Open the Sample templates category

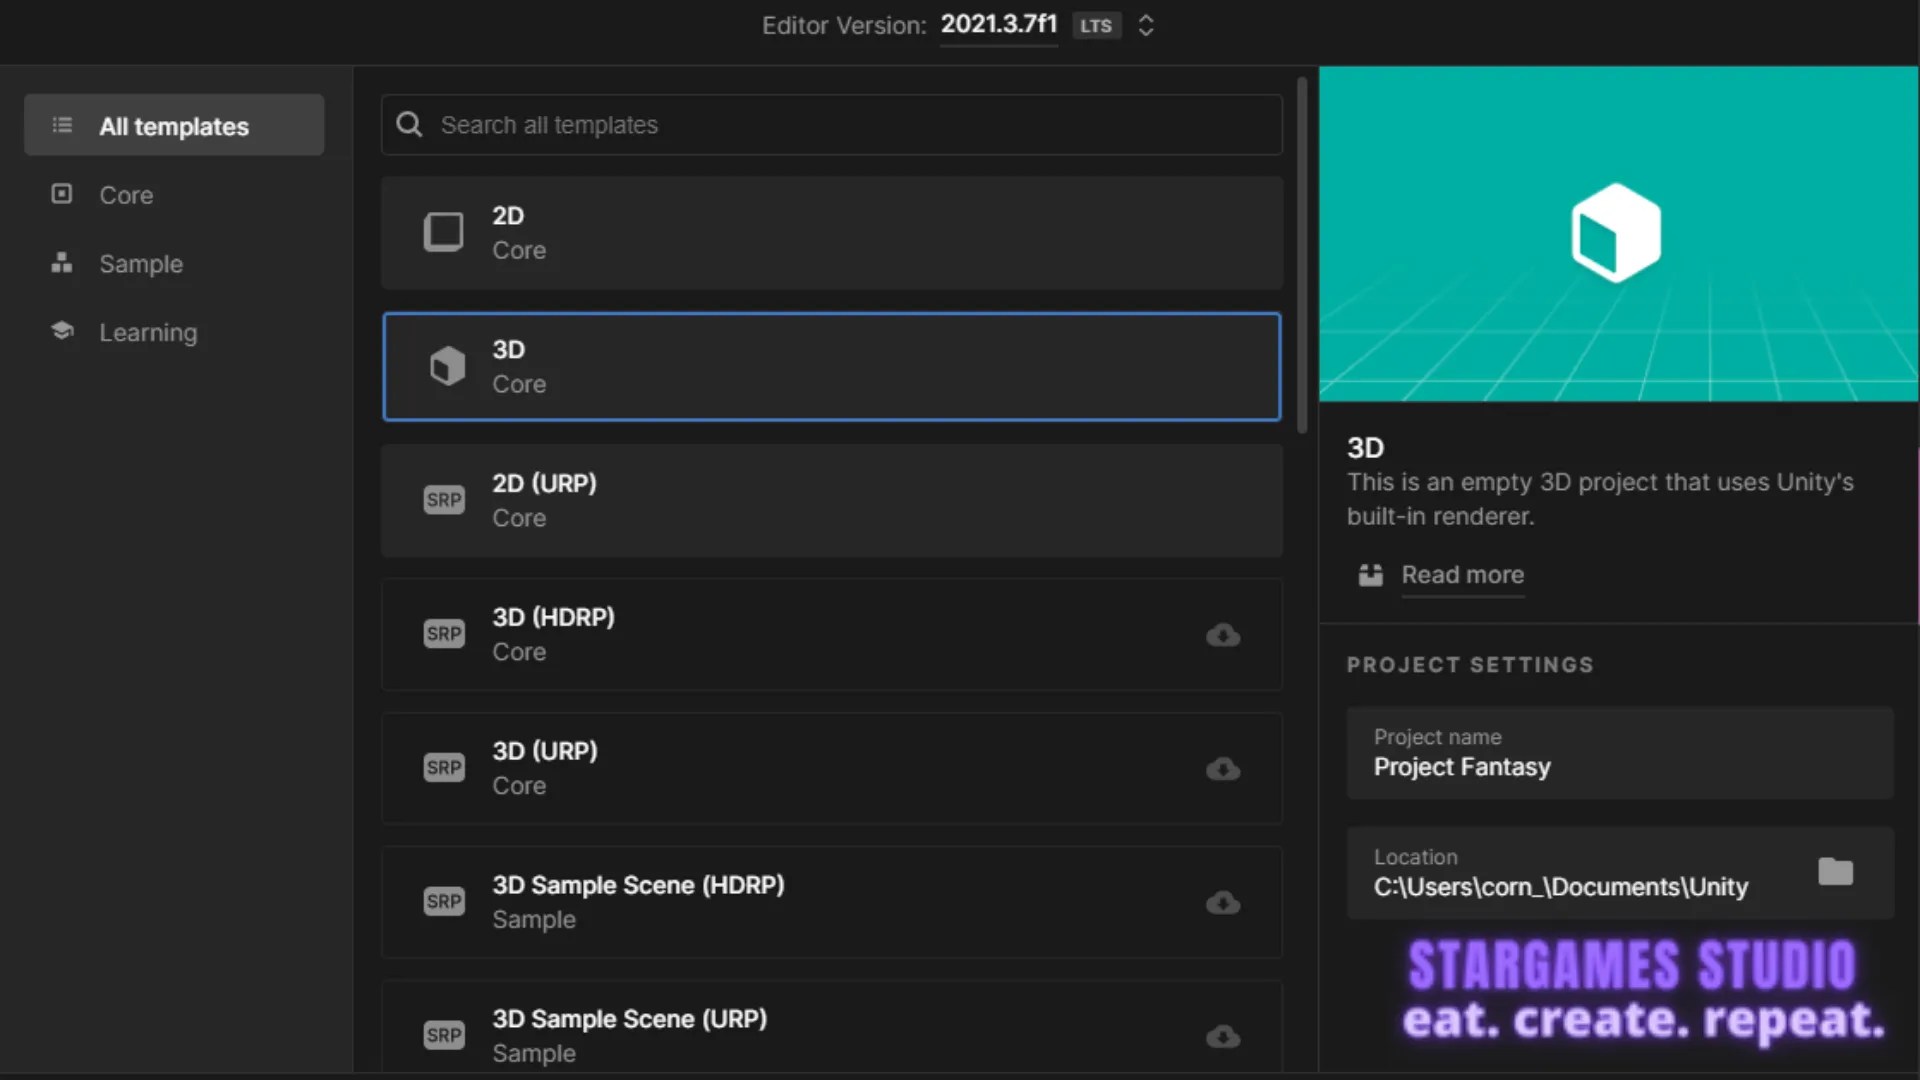click(140, 264)
